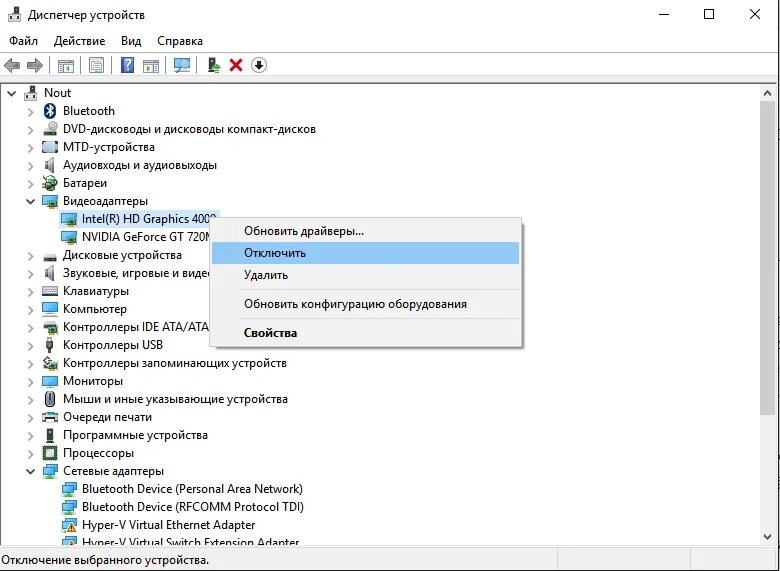The image size is (780, 571).
Task: Open the Действие menu
Action: [x=79, y=41]
